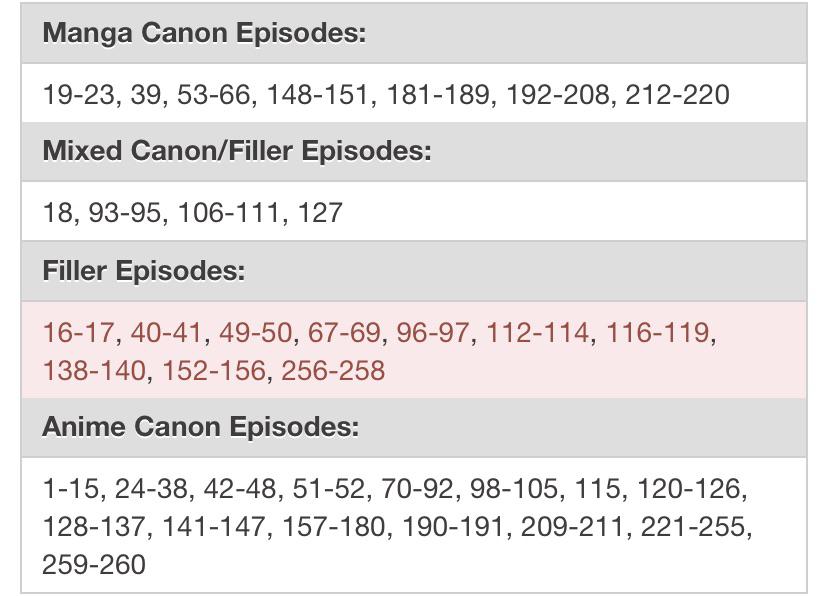
Task: Select the 93-95 mixed canon range
Action: tap(125, 213)
